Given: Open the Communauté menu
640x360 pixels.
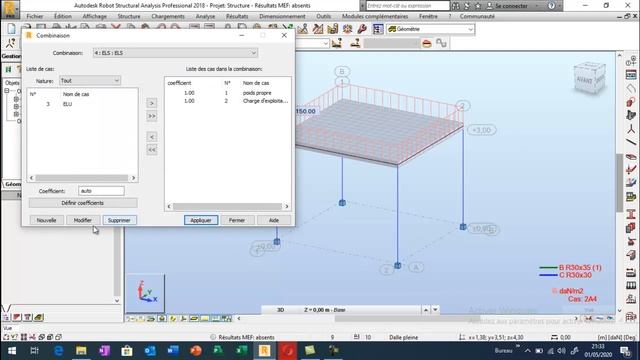Looking at the screenshot, I should [x=477, y=16].
